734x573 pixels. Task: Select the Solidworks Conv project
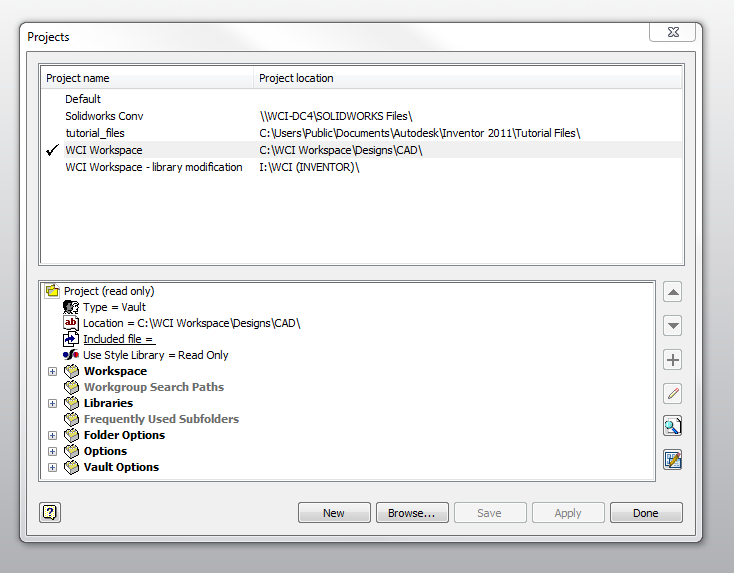pos(104,116)
